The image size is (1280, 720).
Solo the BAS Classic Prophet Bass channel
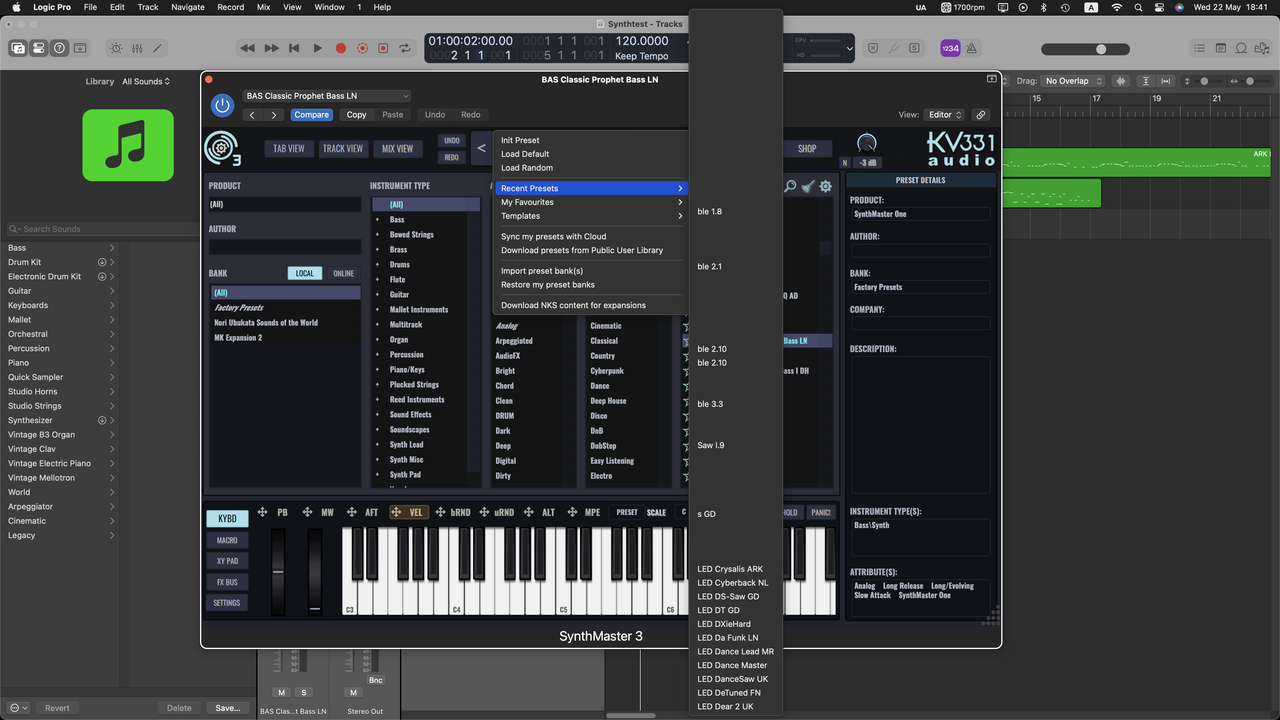pos(303,692)
